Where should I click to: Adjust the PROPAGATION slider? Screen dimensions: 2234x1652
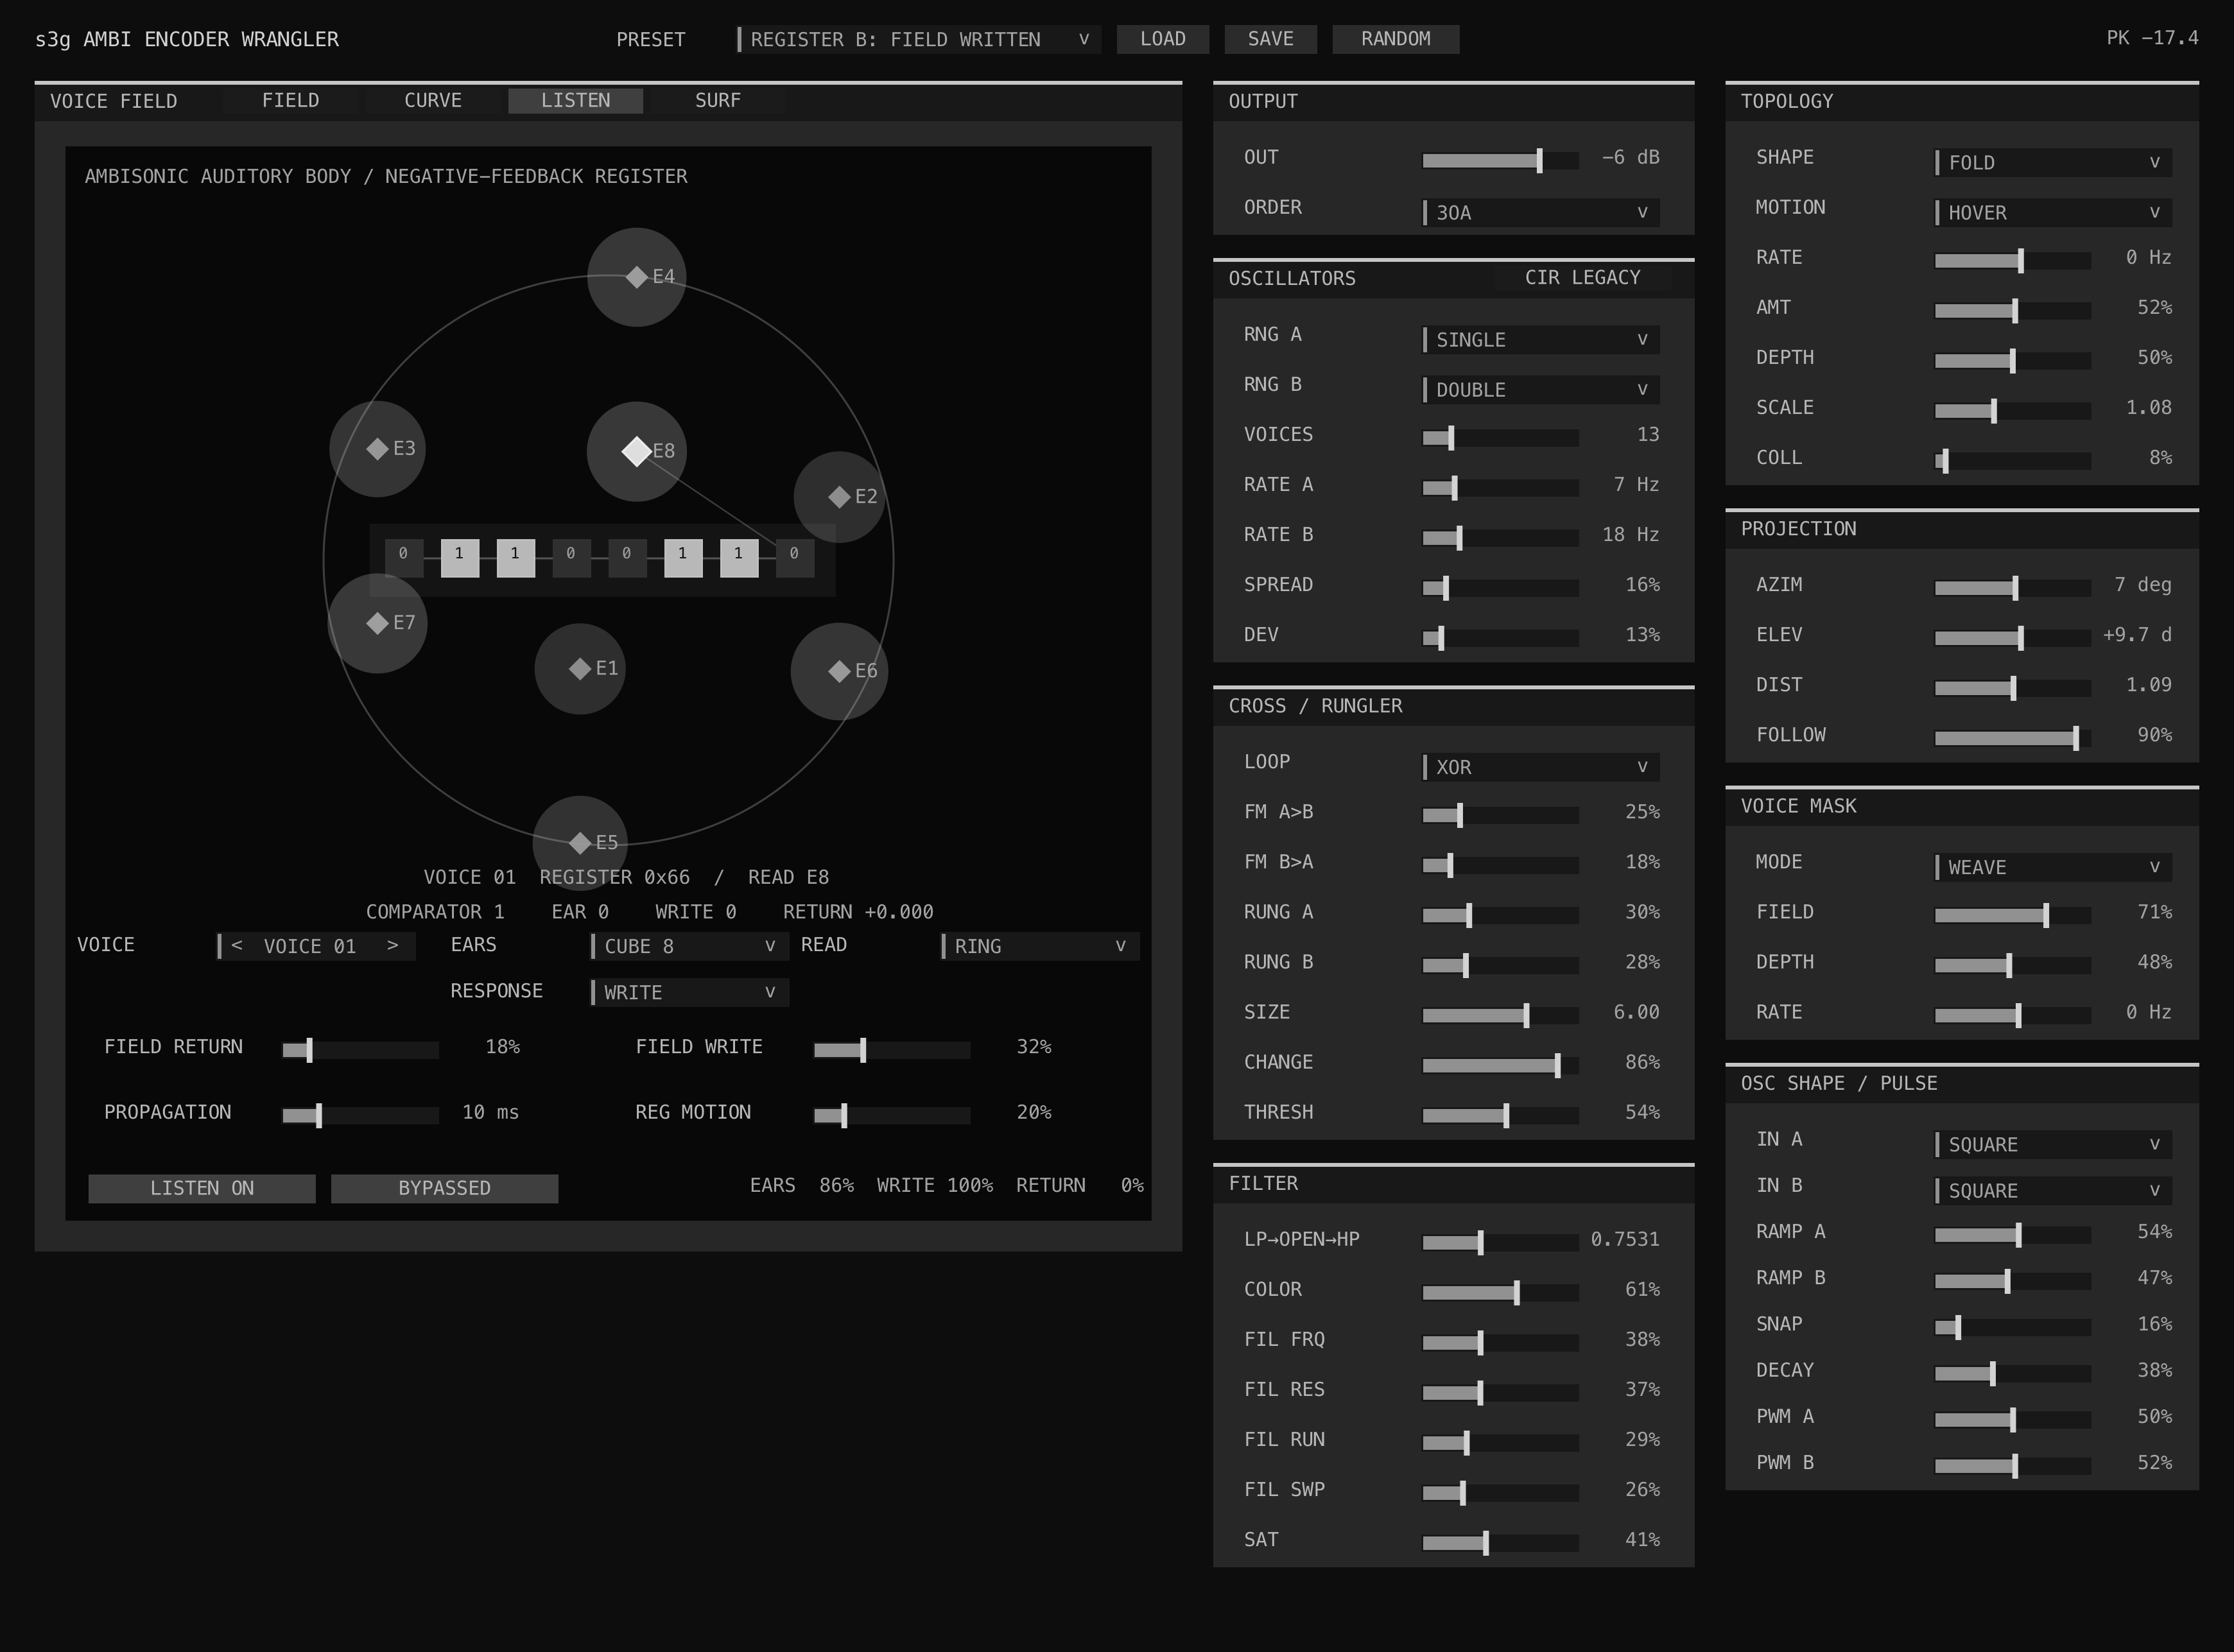360,1115
